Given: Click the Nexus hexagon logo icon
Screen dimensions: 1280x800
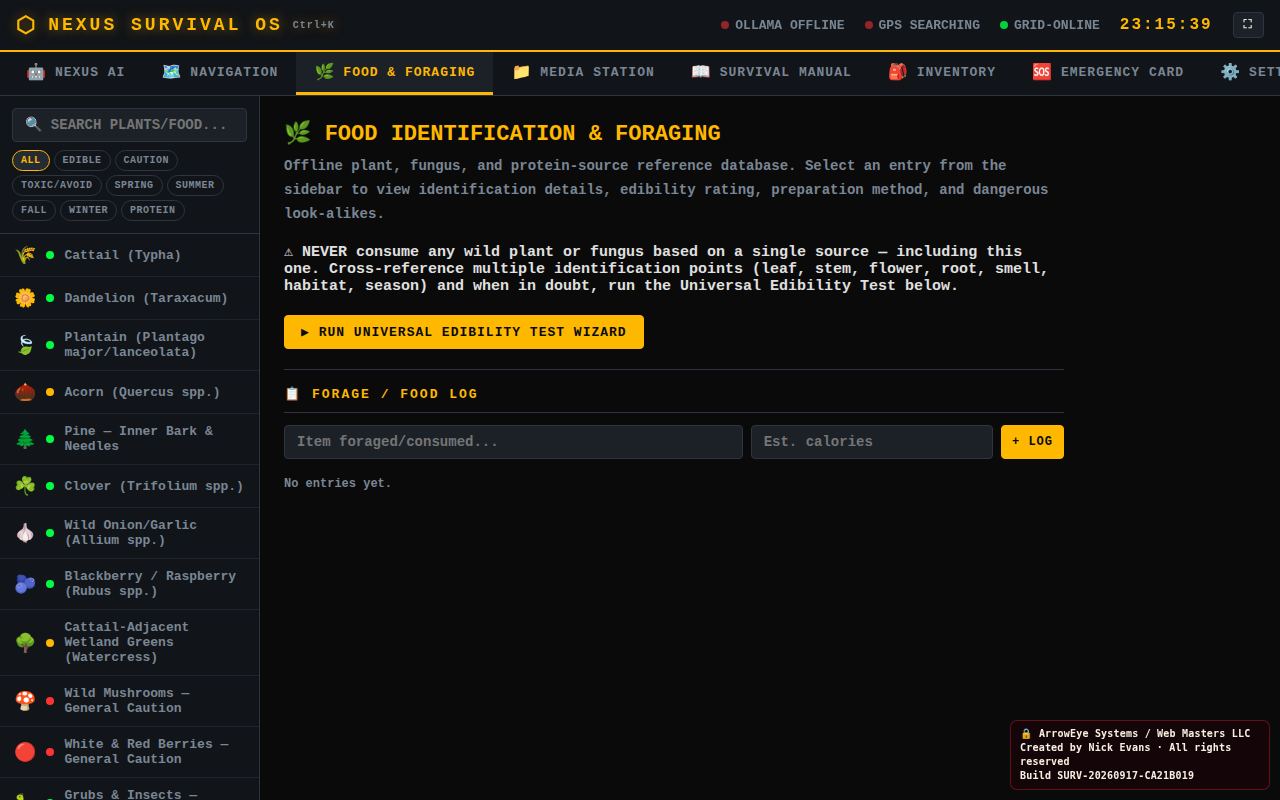Looking at the screenshot, I should [26, 25].
